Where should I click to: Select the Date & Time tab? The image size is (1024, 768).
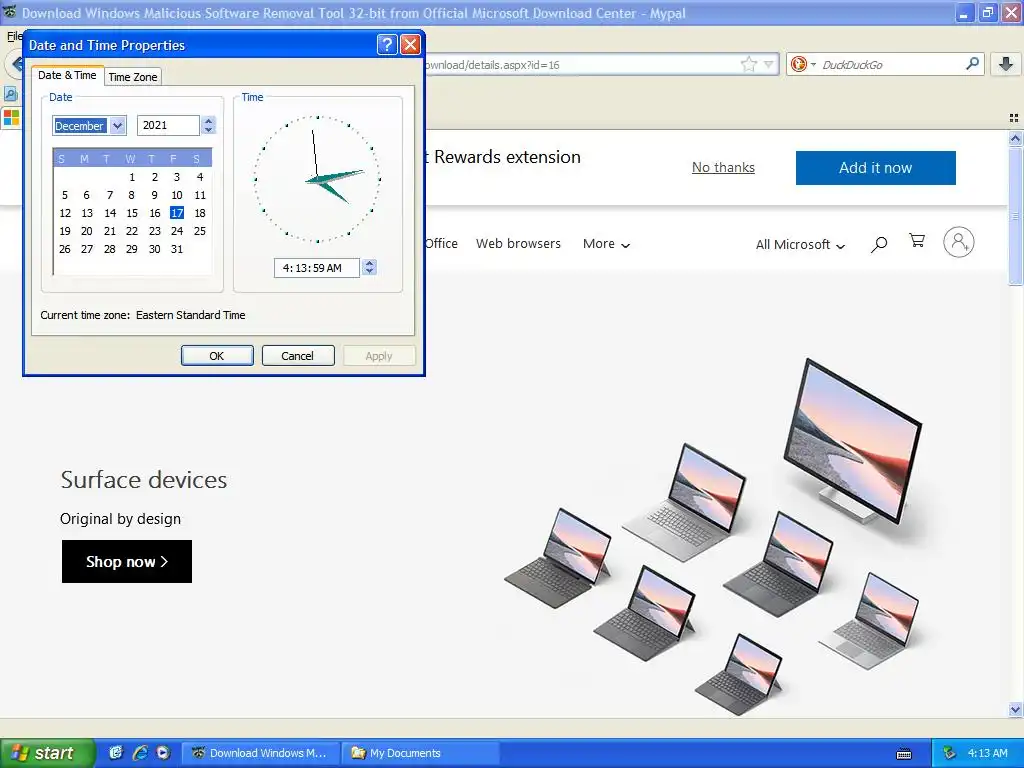[67, 75]
